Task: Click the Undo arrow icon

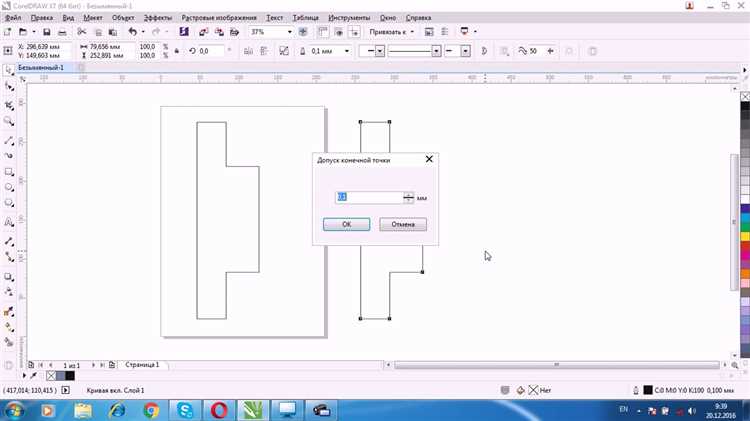Action: [x=131, y=32]
